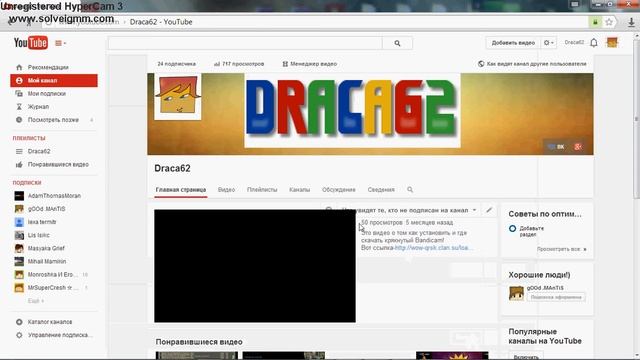Click Как видят канал другие пользователи
Screen dimensions: 640x360
532,64
